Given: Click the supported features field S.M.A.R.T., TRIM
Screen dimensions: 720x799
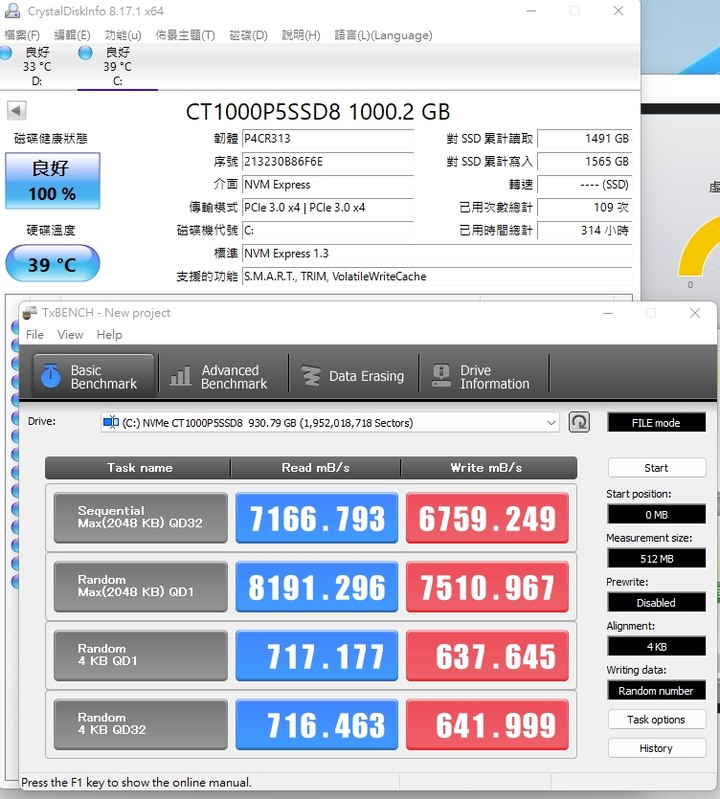Looking at the screenshot, I should [437, 276].
